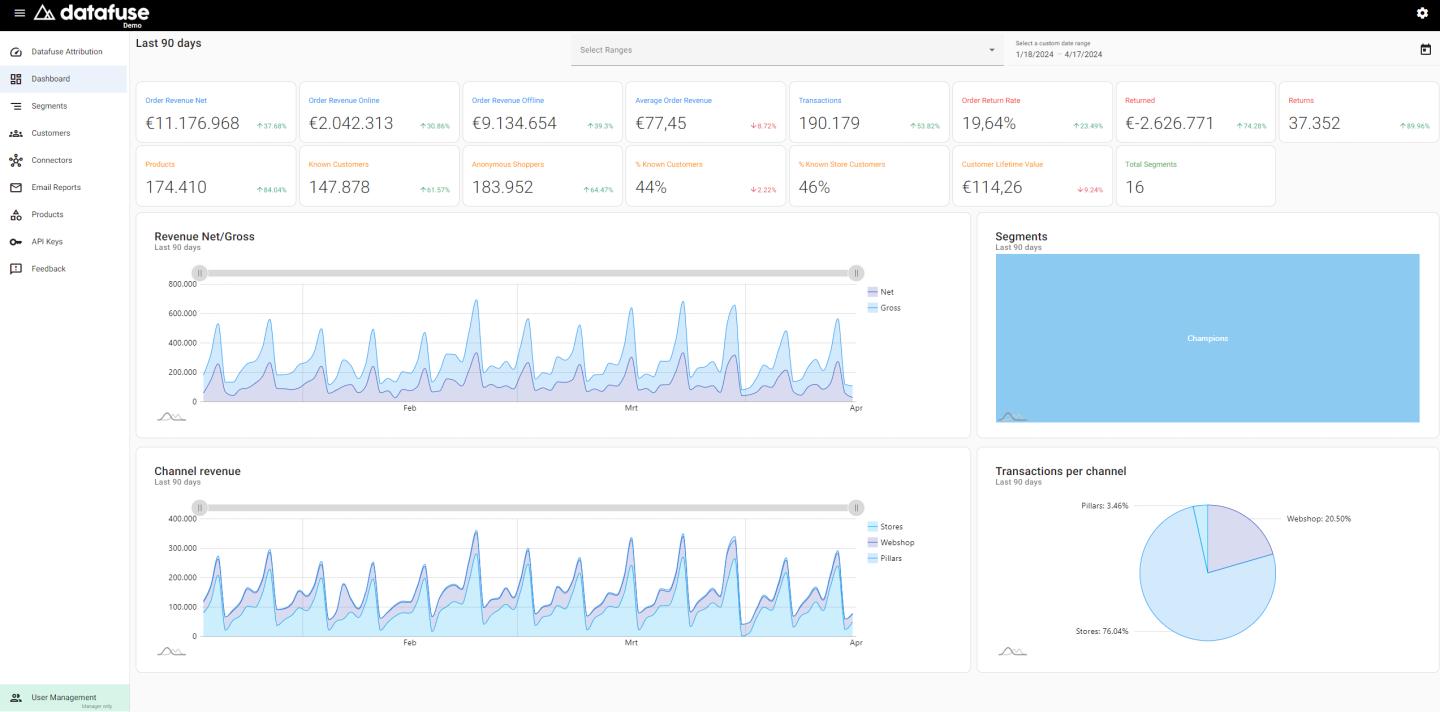
Task: Click the chart logo under Revenue Net/Gross
Action: (171, 416)
